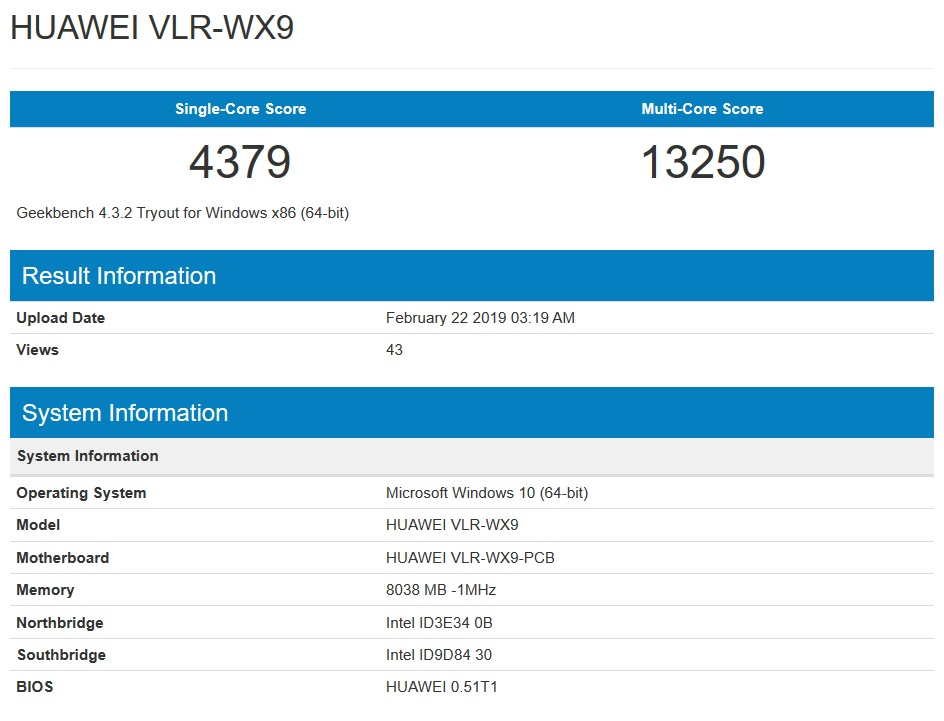Viewport: 944px width, 721px height.
Task: Select the Single-Core Score header
Action: (240, 109)
